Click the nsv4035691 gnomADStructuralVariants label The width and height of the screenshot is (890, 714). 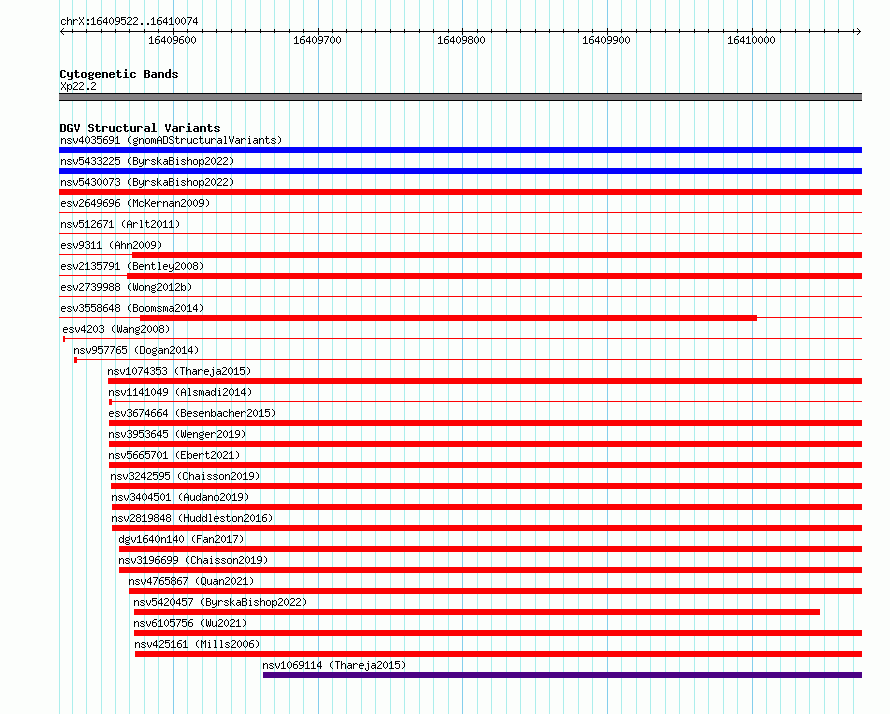[x=171, y=140]
